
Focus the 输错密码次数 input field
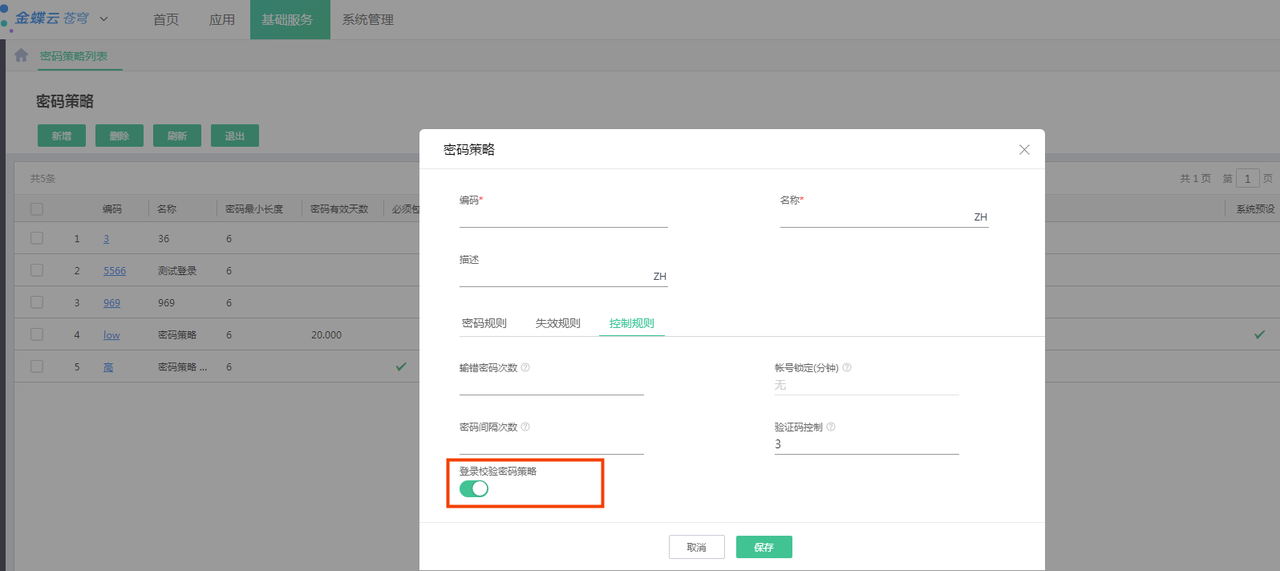pyautogui.click(x=551, y=385)
